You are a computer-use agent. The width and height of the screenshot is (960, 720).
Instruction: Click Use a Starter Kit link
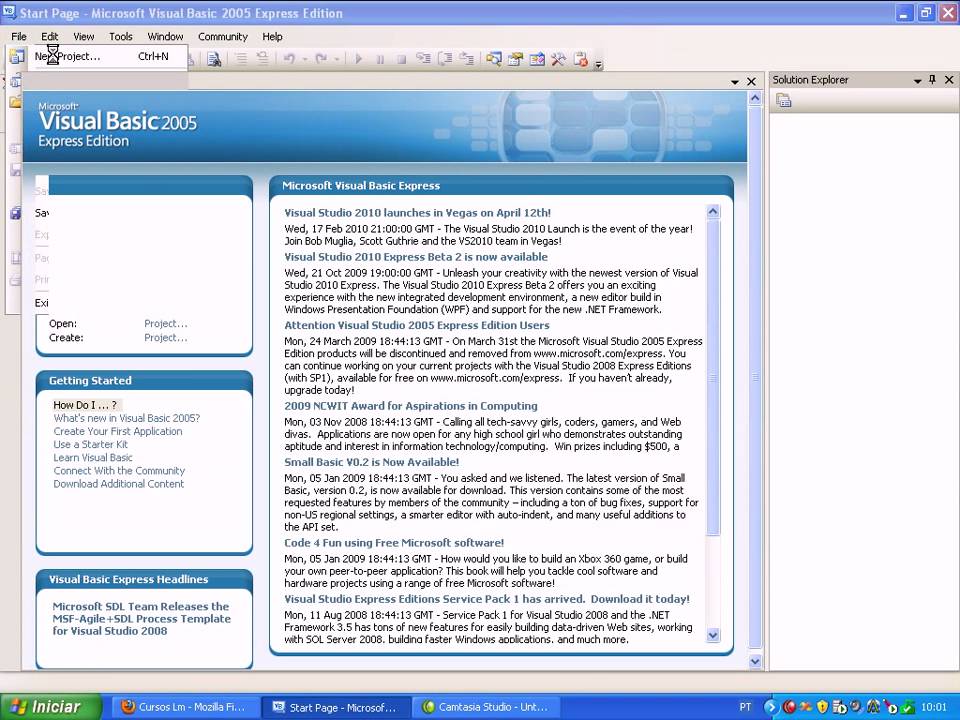pyautogui.click(x=91, y=444)
